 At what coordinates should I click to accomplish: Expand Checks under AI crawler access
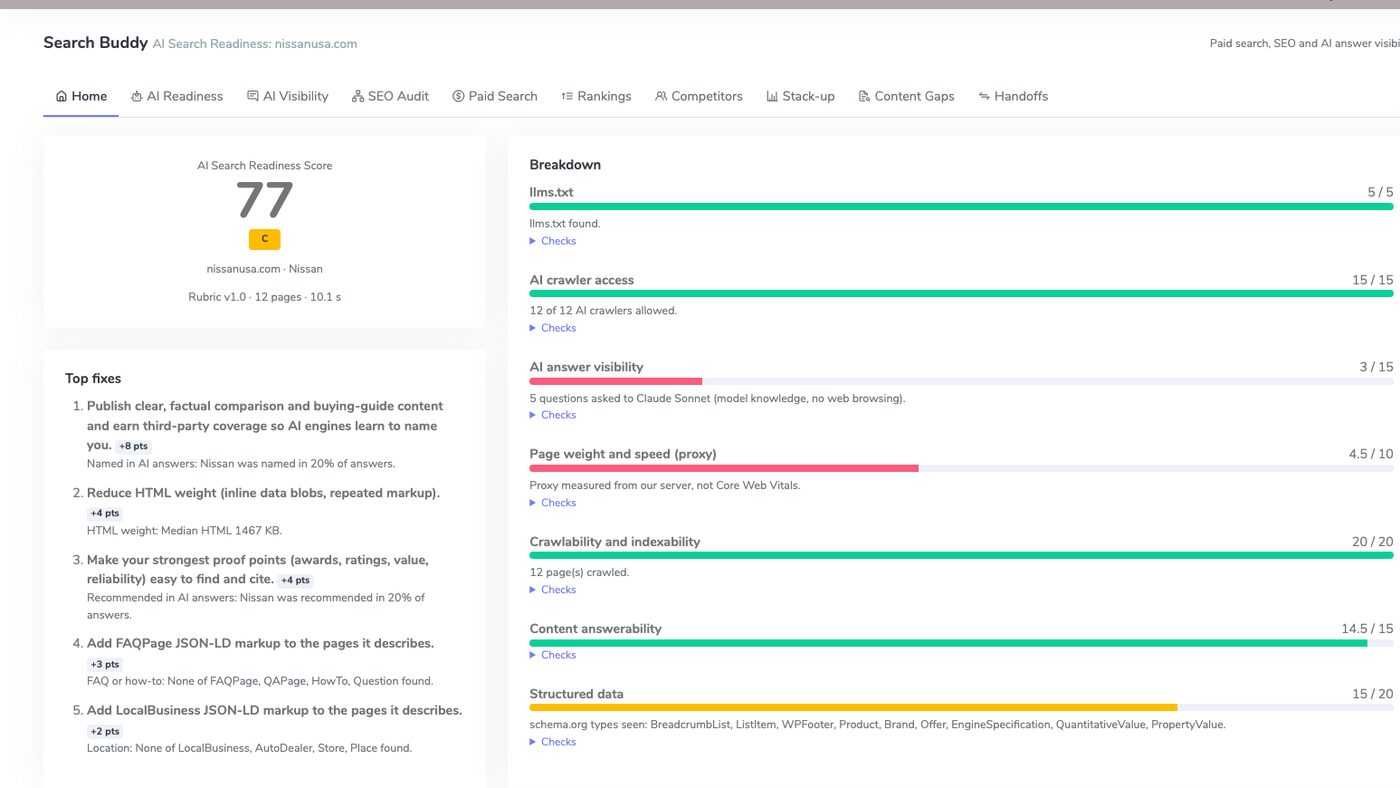point(553,328)
